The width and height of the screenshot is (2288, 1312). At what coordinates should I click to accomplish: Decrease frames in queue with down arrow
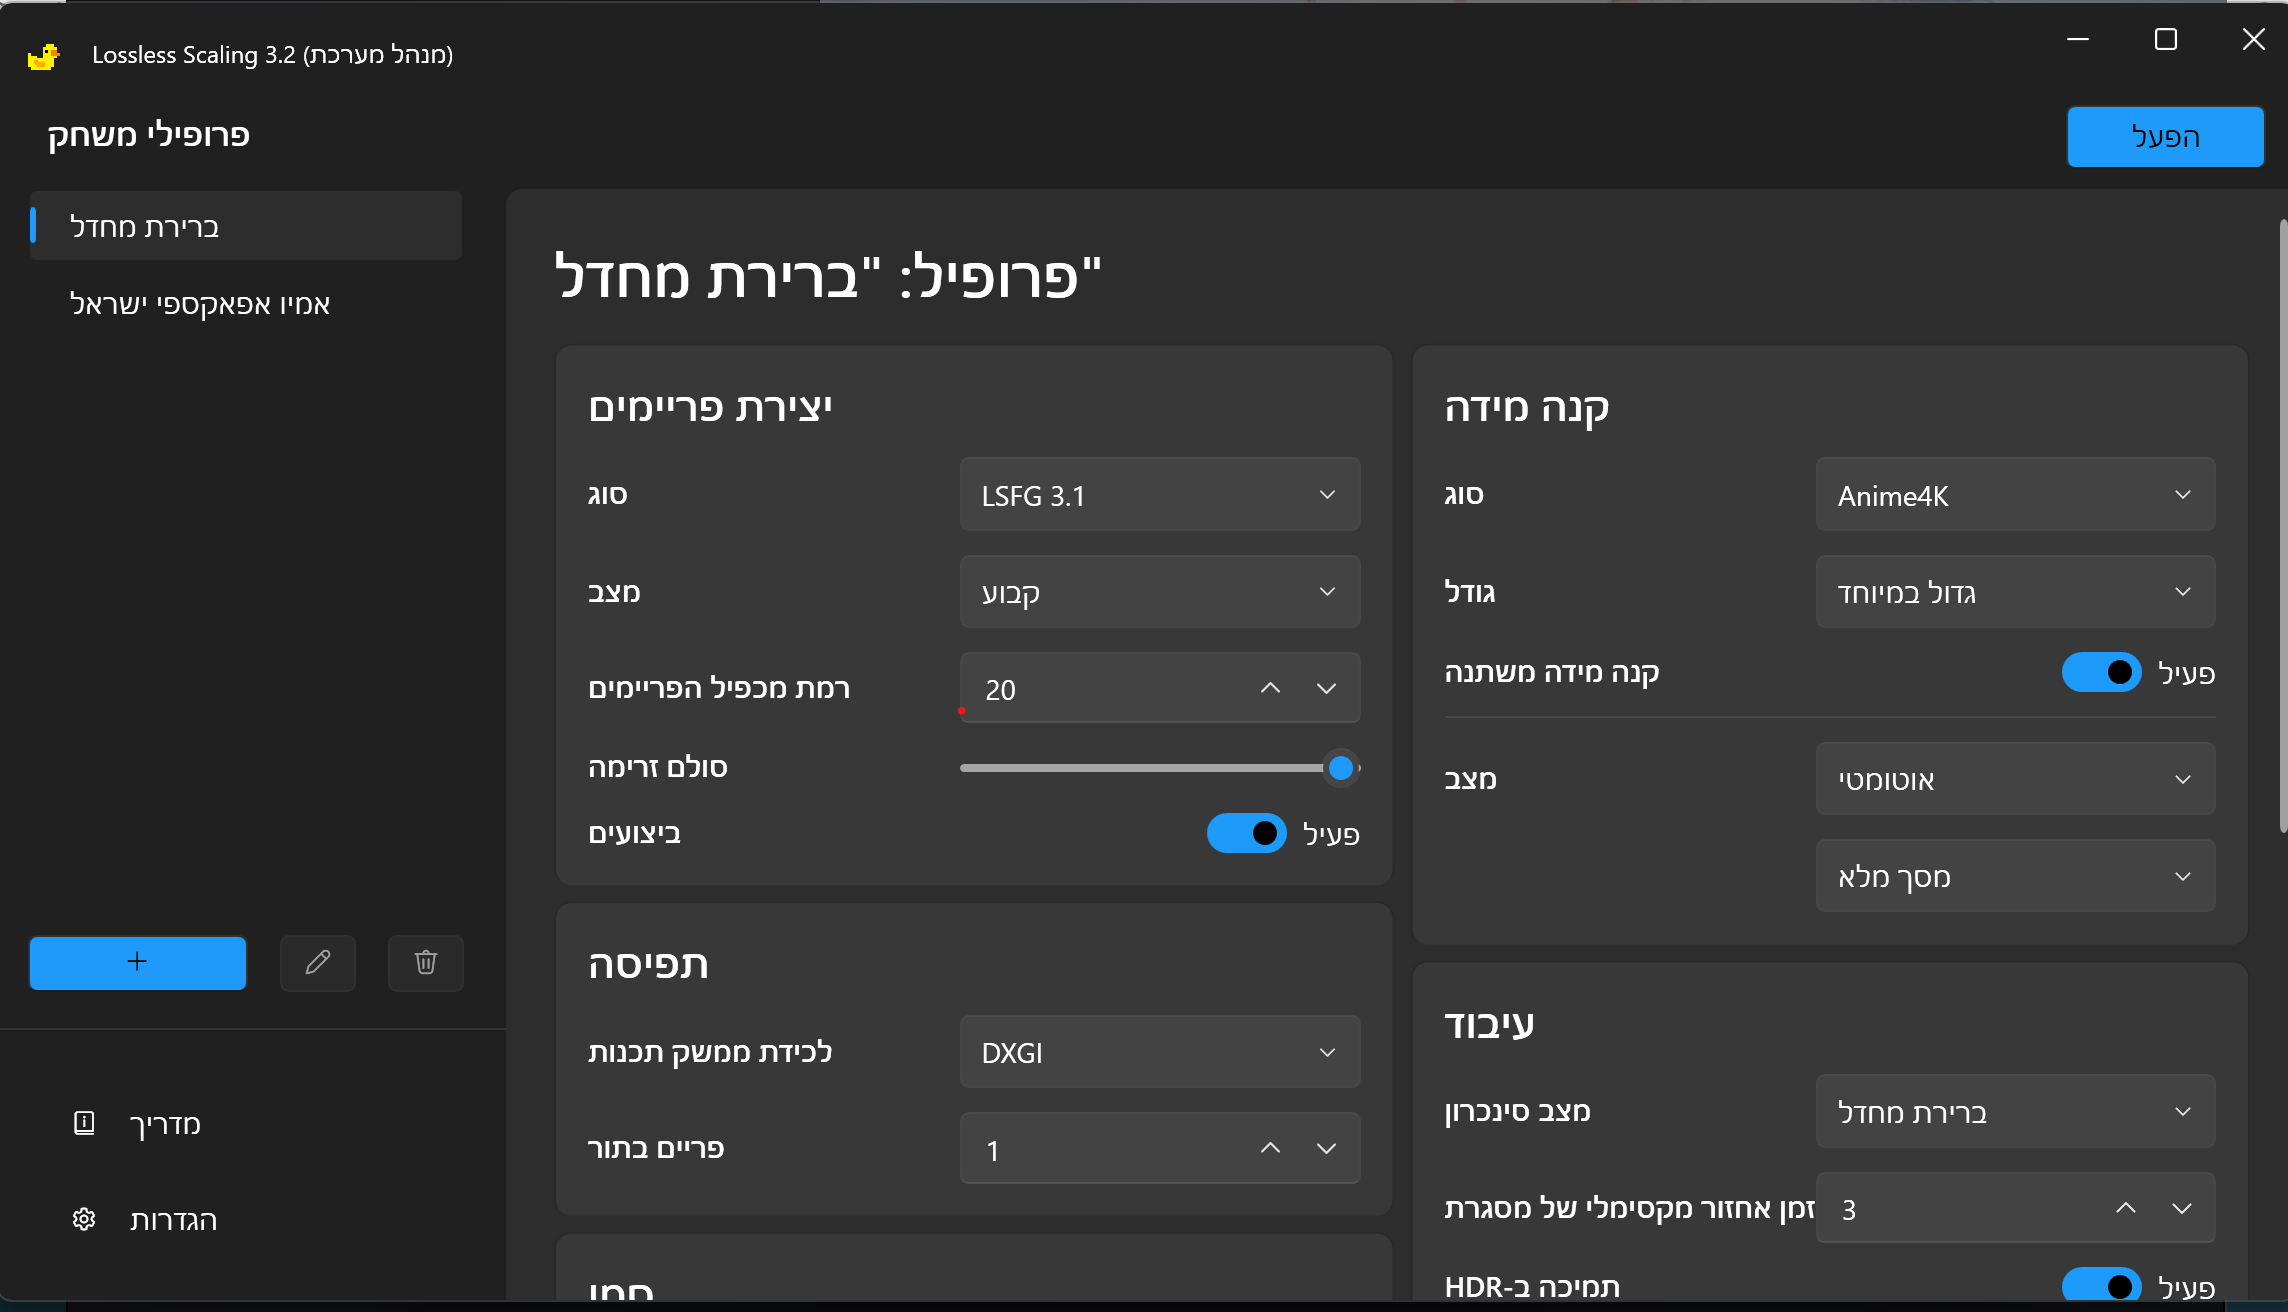(x=1326, y=1148)
